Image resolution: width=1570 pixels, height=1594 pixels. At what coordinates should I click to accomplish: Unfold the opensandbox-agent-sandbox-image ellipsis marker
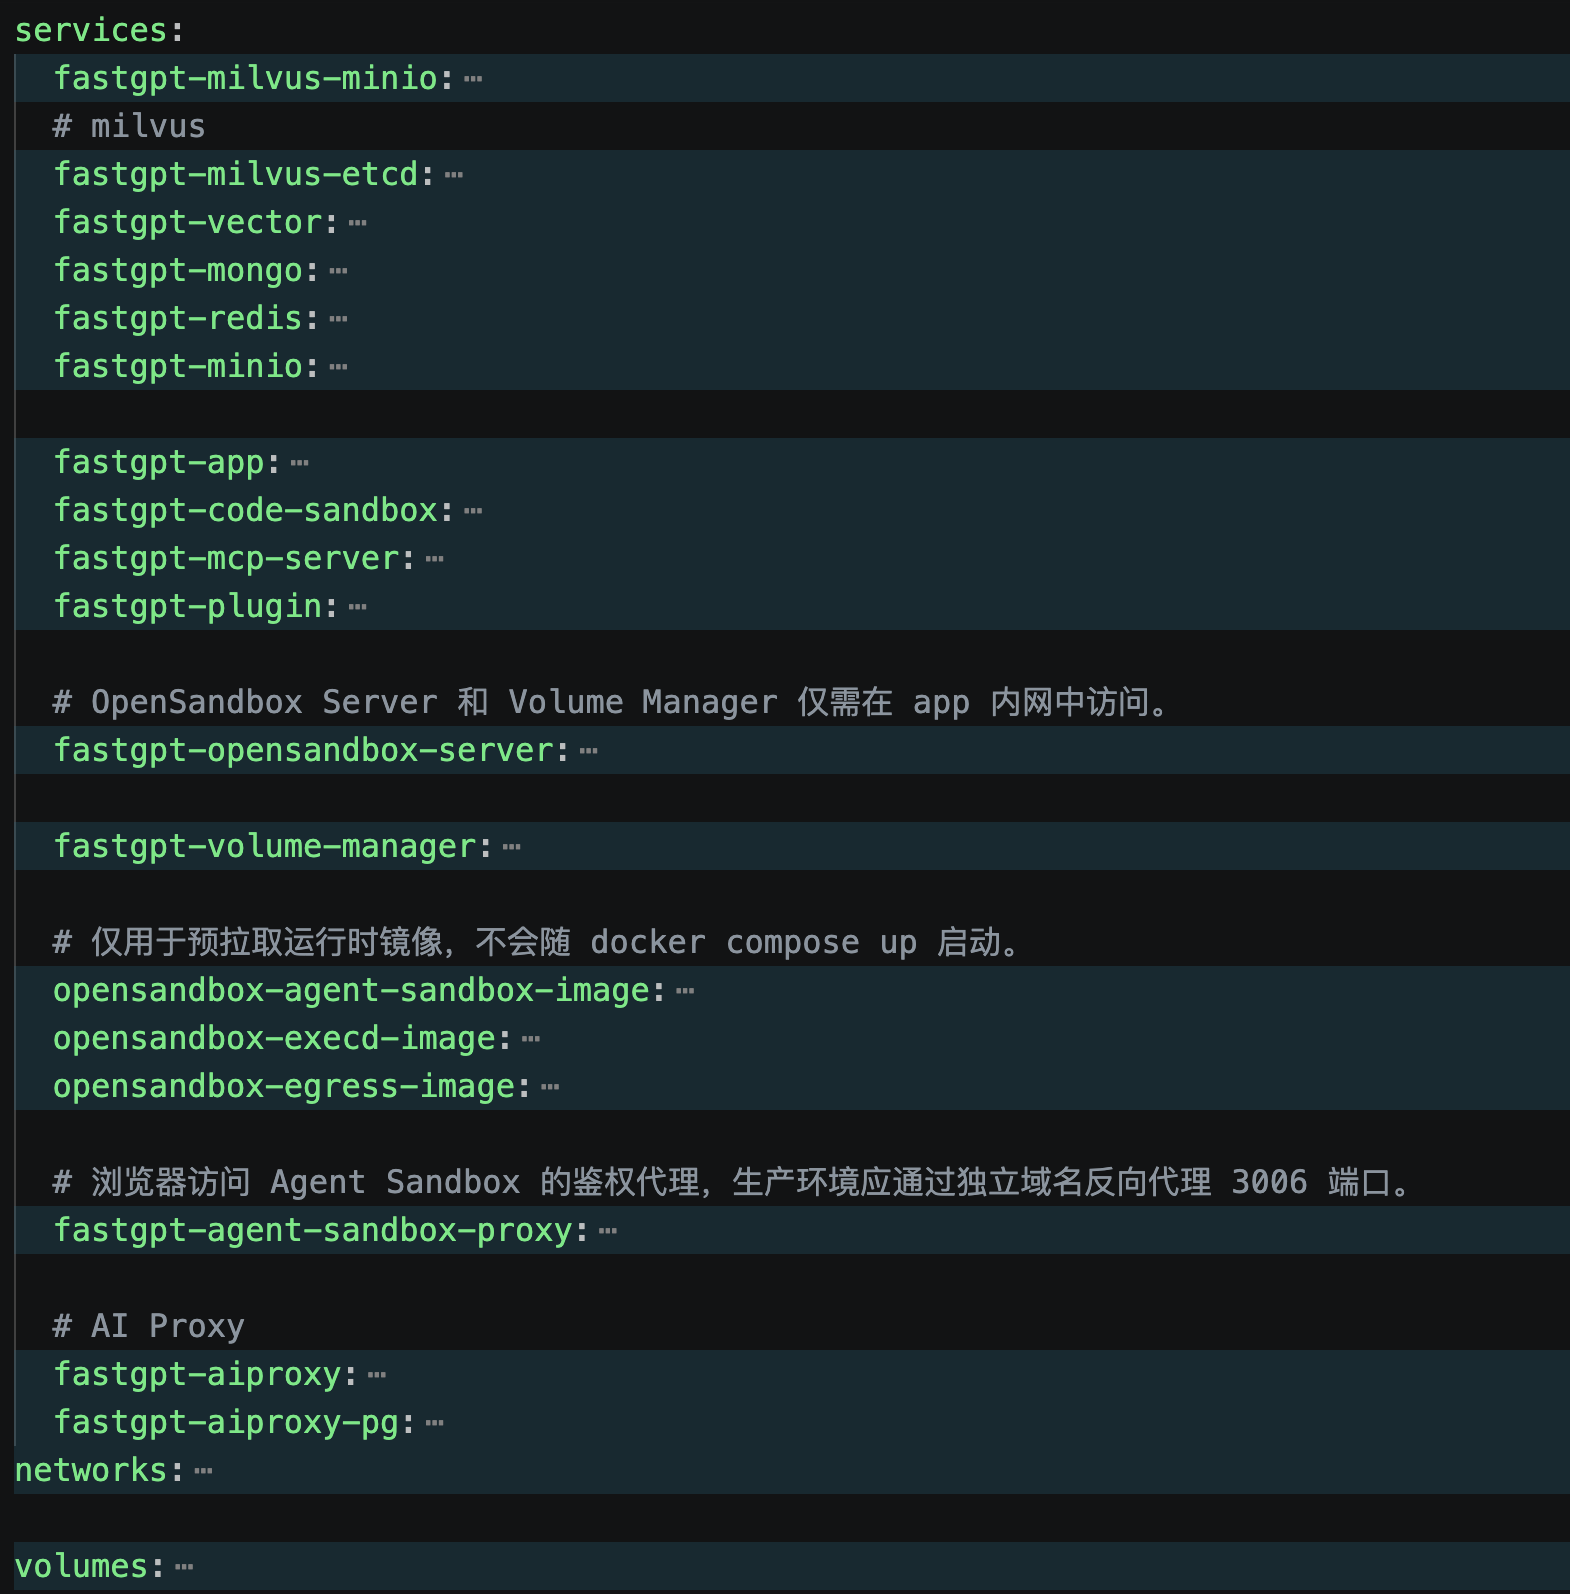(685, 991)
